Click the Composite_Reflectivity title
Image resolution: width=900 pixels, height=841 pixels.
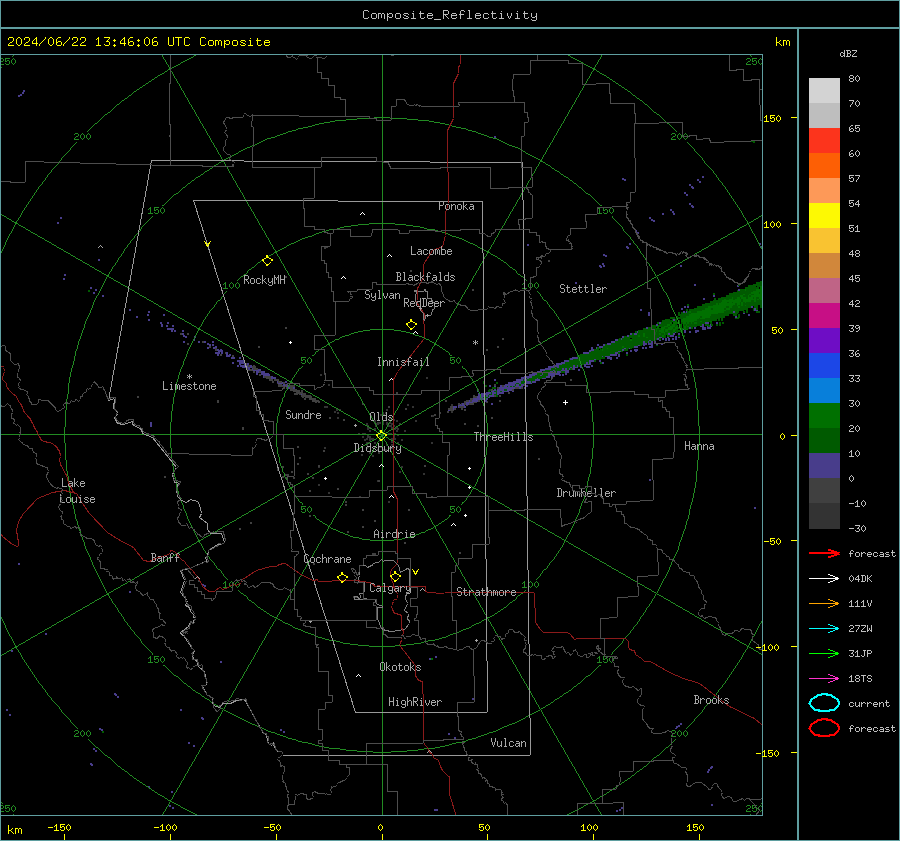(x=449, y=15)
